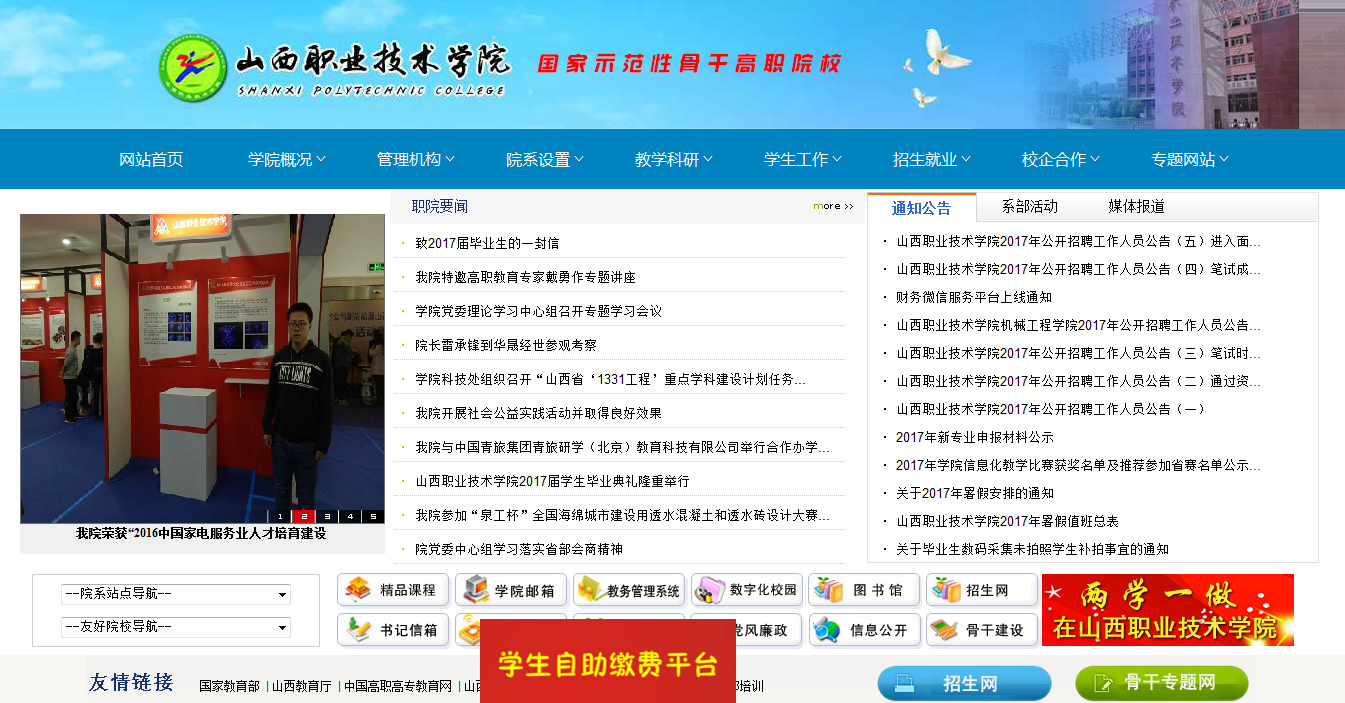Open 学院邮箱 mail icon button

pyautogui.click(x=510, y=590)
